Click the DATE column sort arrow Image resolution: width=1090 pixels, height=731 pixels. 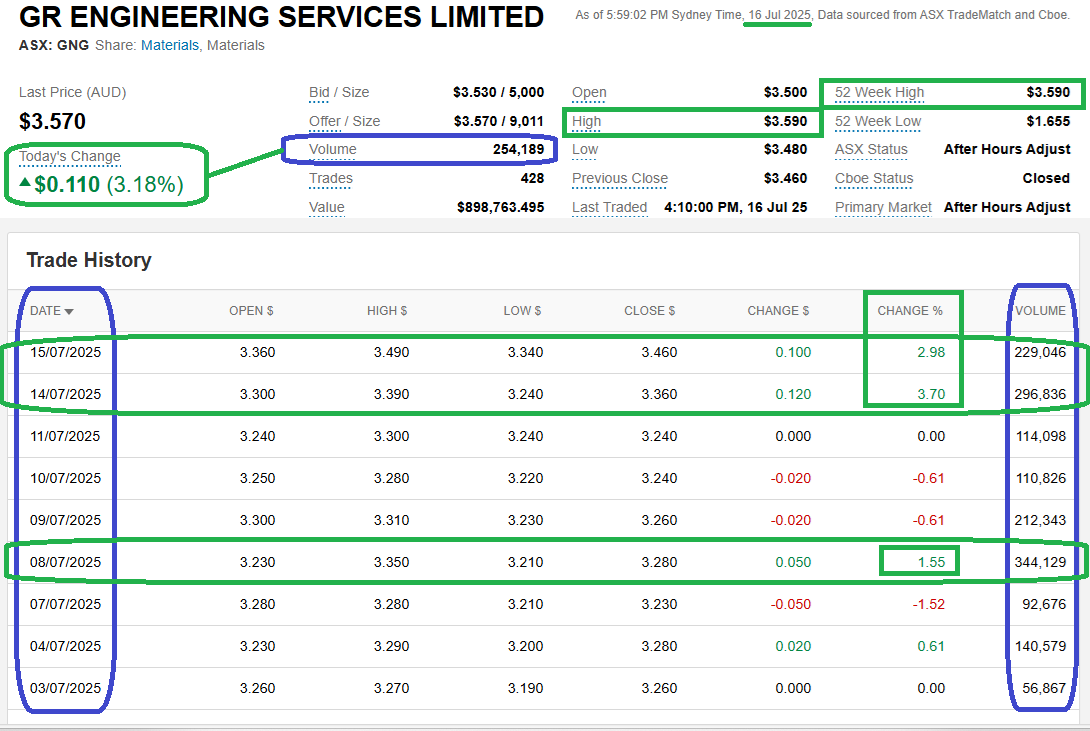[x=69, y=312]
